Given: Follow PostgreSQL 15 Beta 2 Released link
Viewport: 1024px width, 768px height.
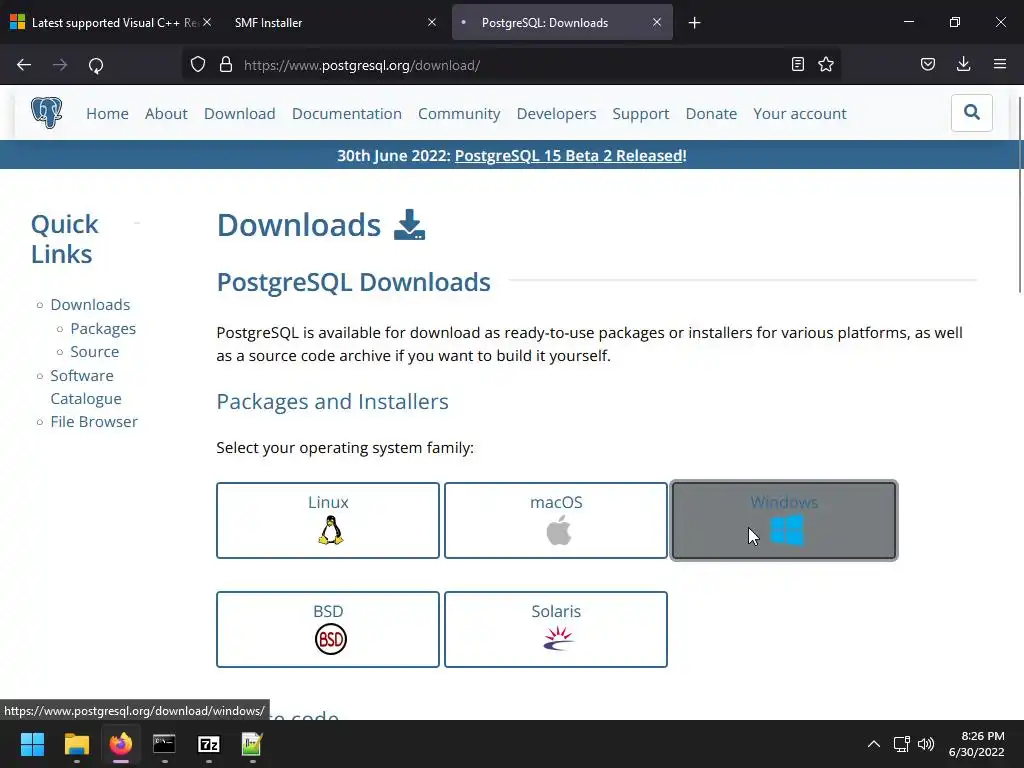Looking at the screenshot, I should [568, 155].
